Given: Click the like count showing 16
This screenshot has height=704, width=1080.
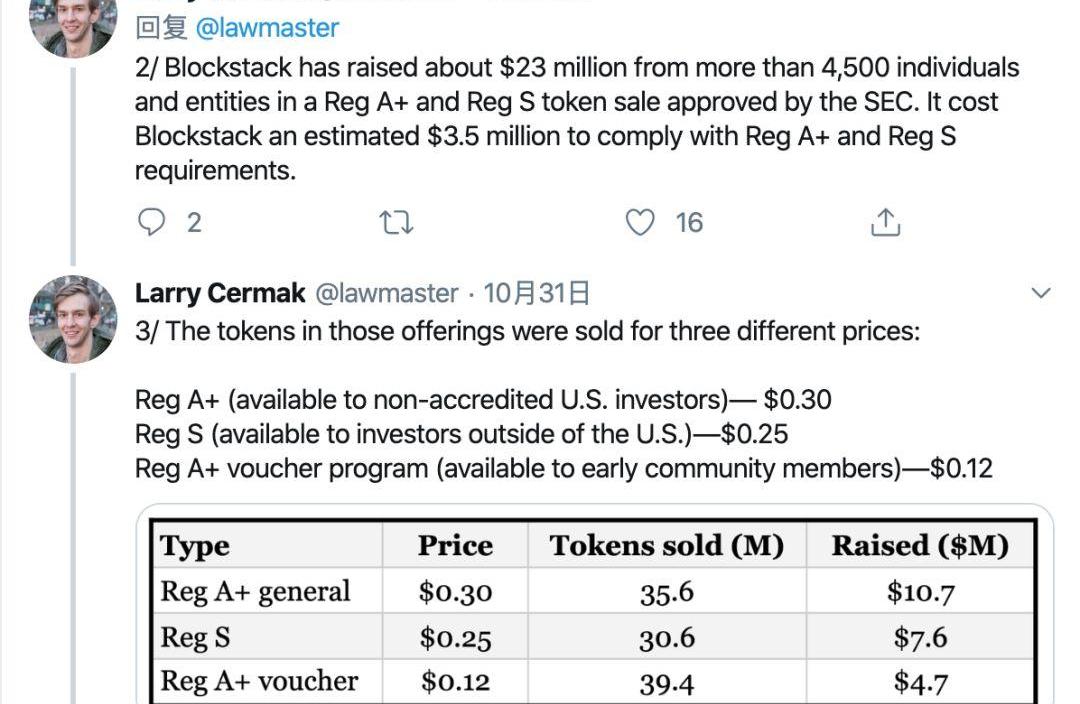Looking at the screenshot, I should [x=689, y=222].
